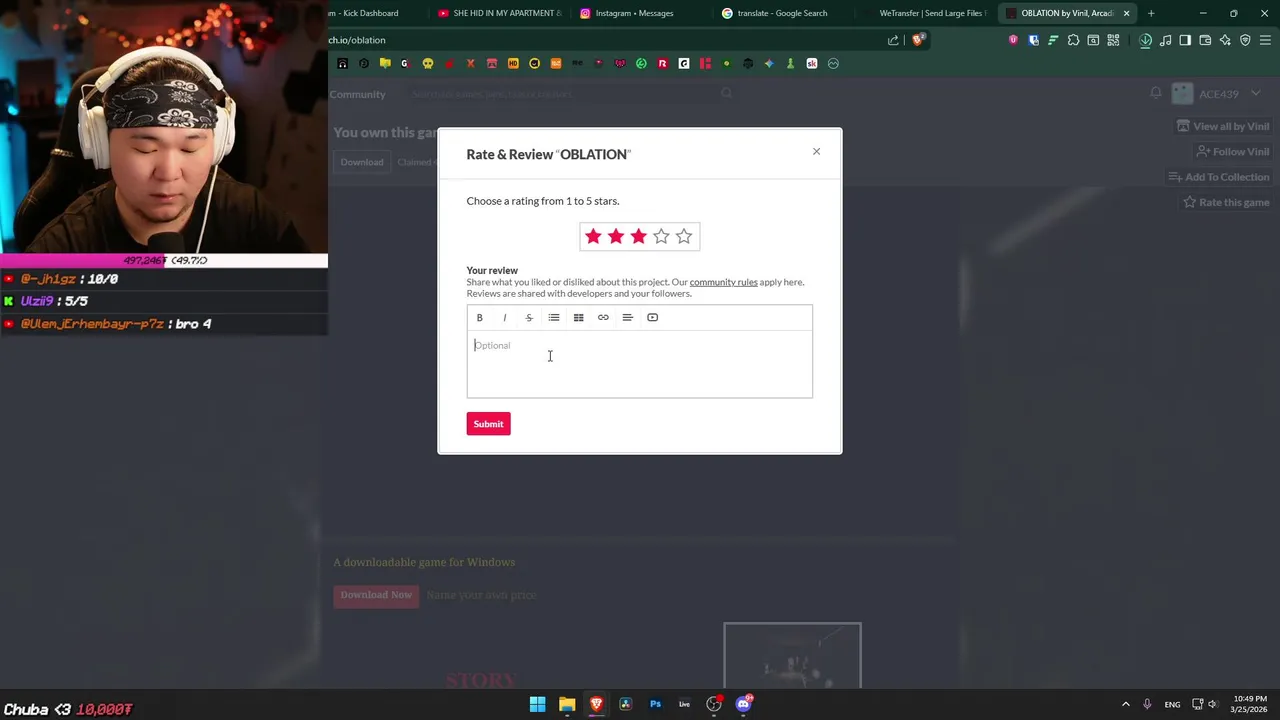Set rating to two stars
1280x720 pixels.
pos(616,236)
